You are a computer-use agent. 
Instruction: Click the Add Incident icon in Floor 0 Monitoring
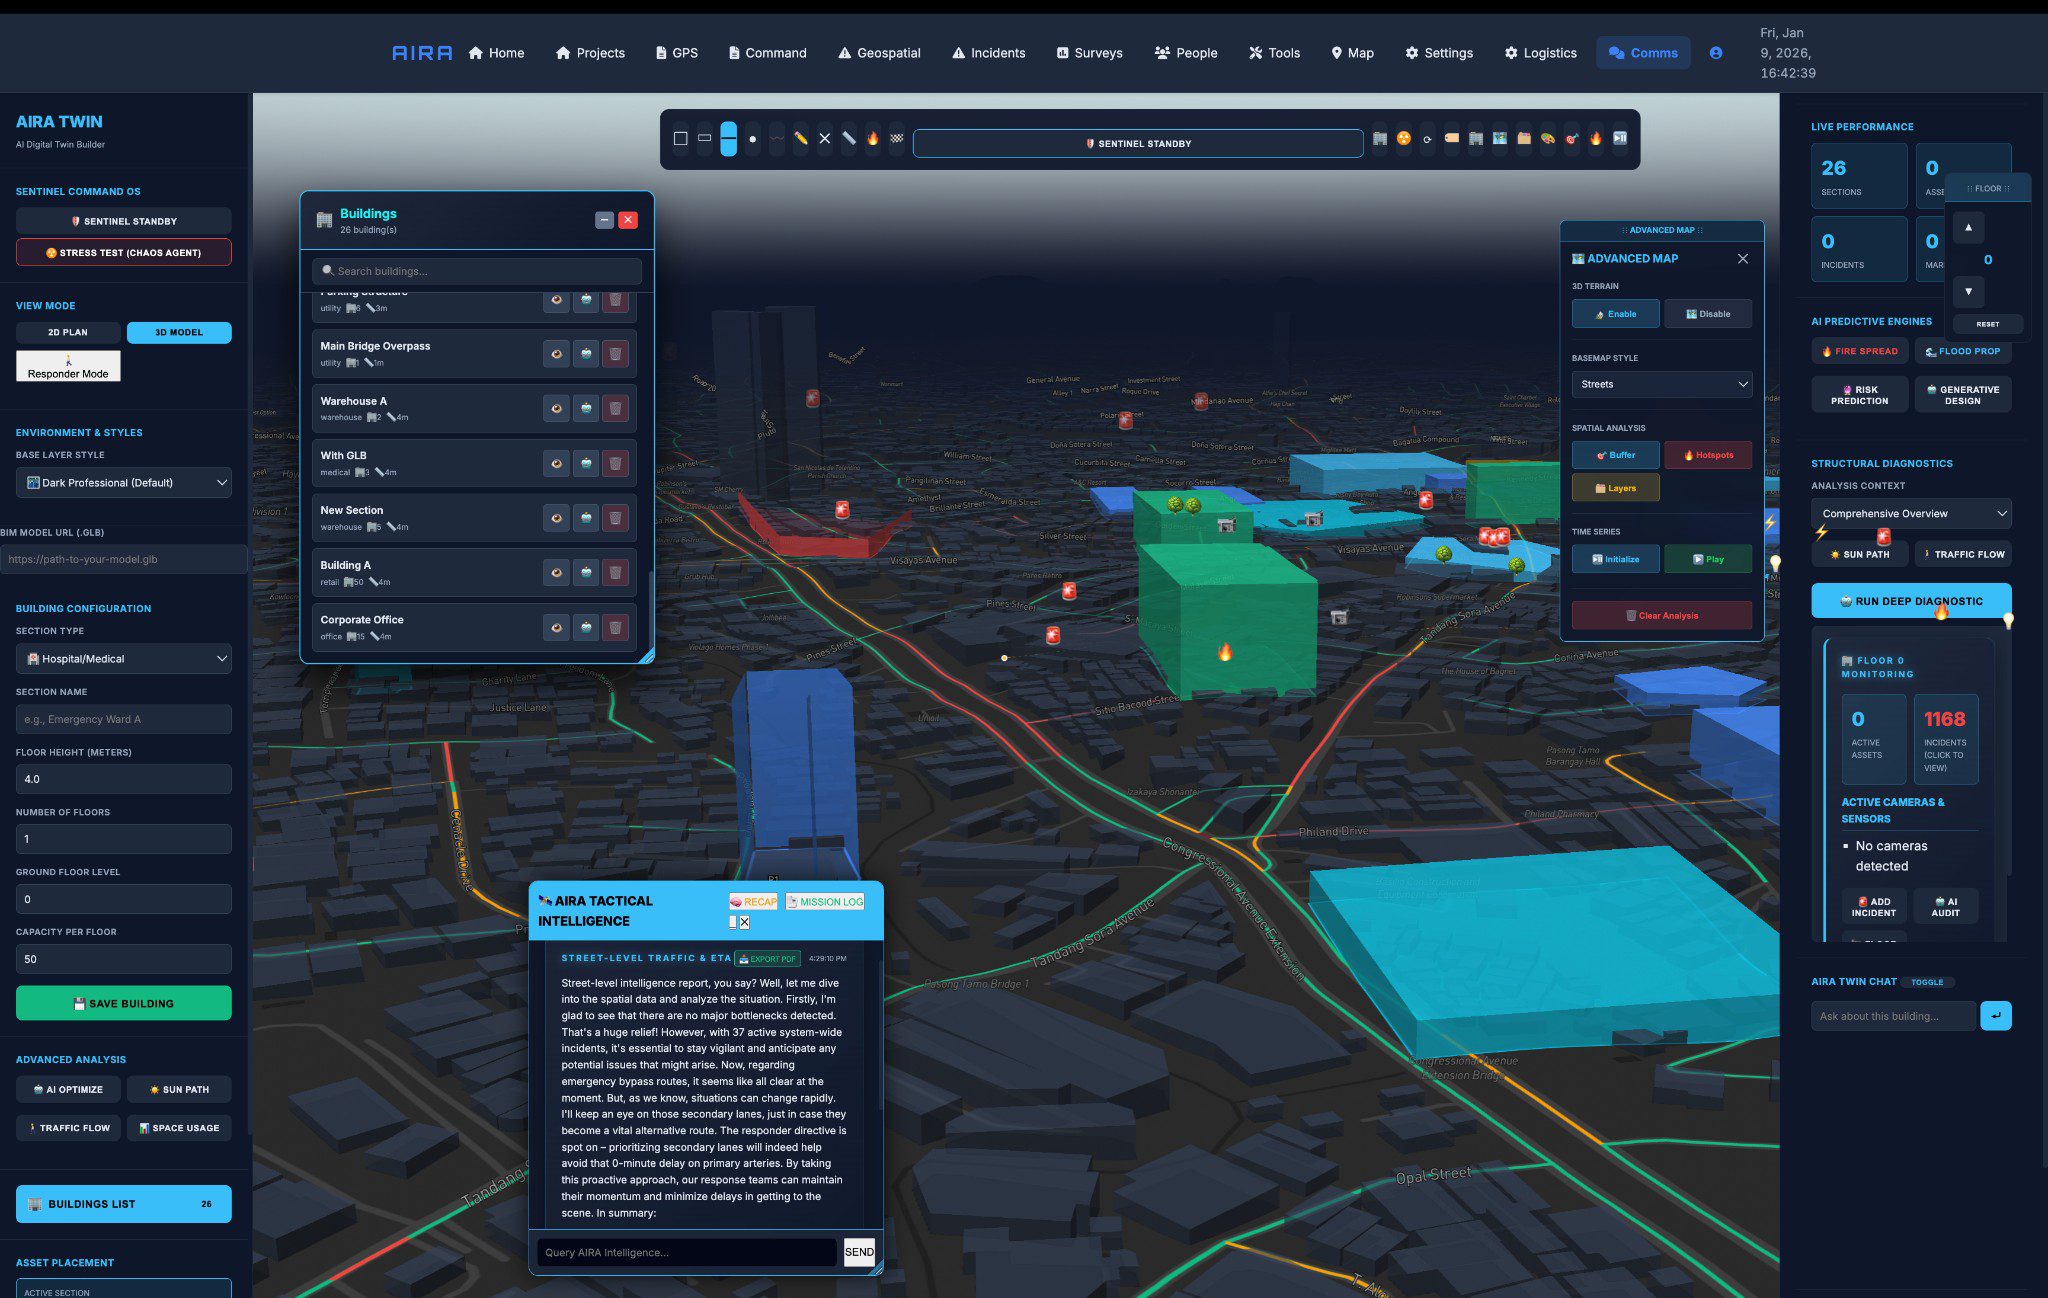click(1874, 905)
